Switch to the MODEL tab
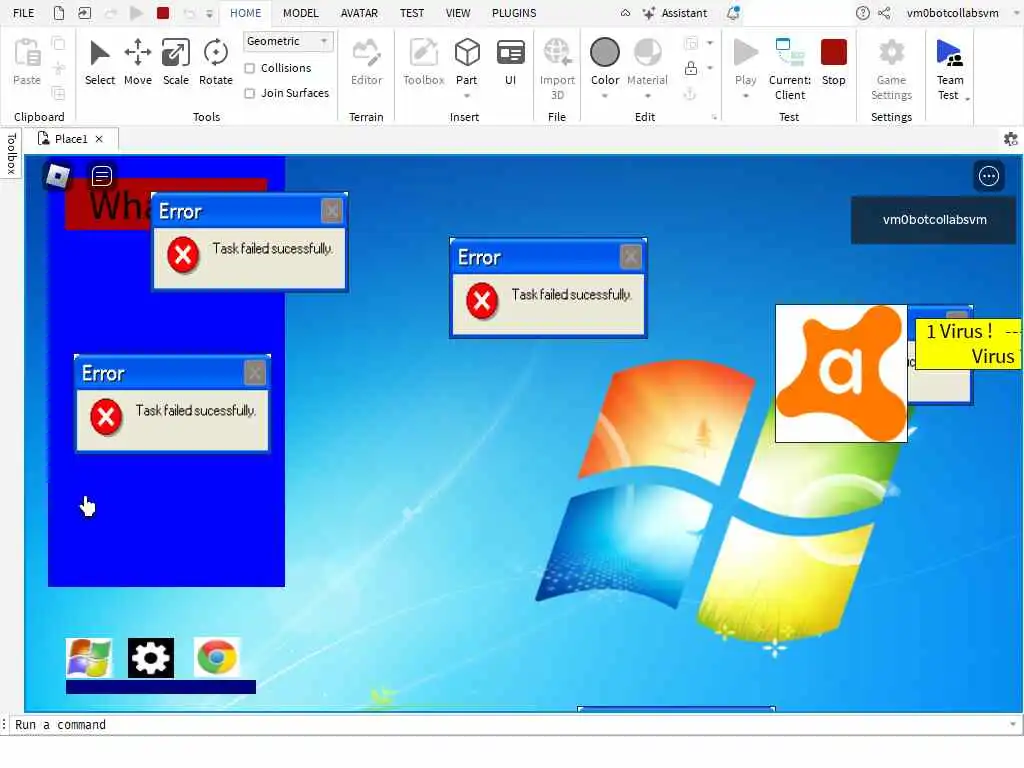 click(x=300, y=13)
